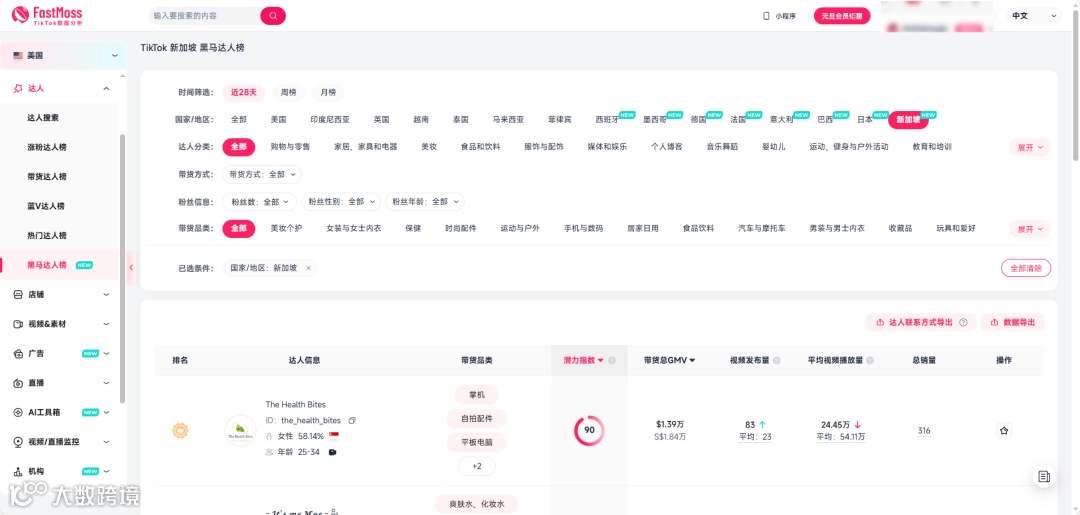
Task: Open the 粉丝性别：全部 dropdown
Action: [342, 202]
